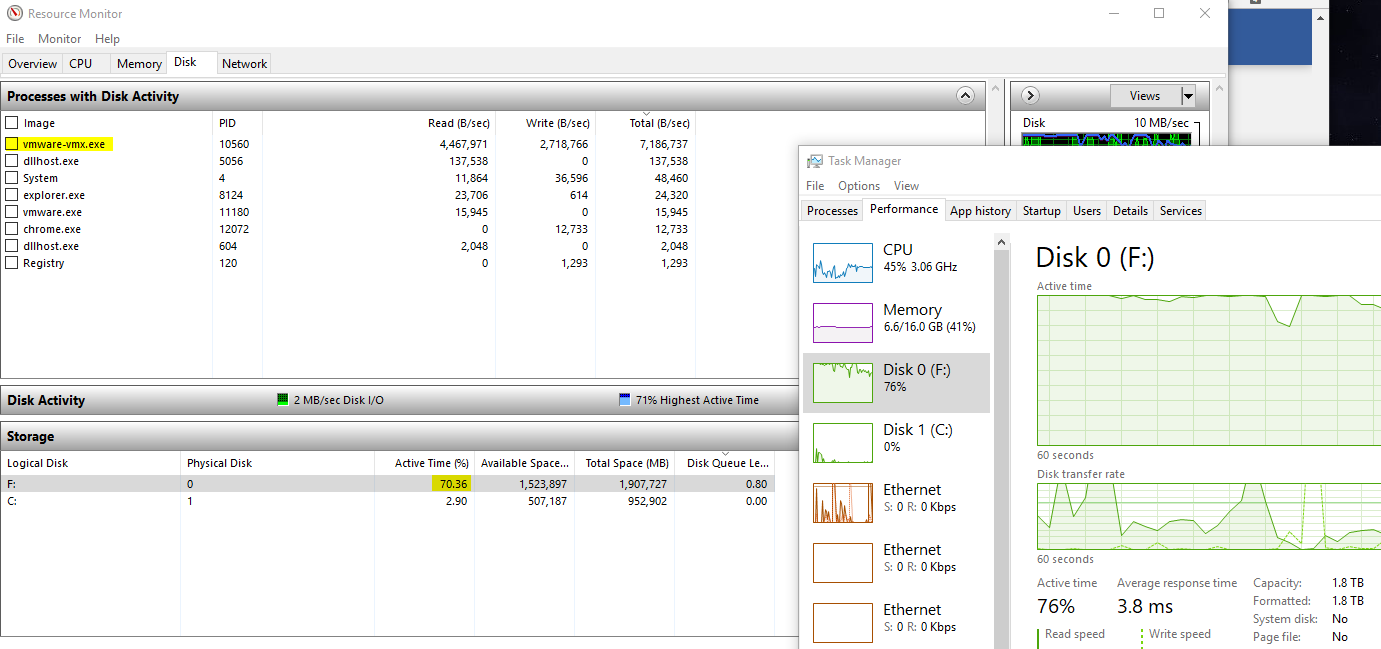The width and height of the screenshot is (1381, 649).
Task: Sort by Read (B/sec) column header
Action: point(379,123)
